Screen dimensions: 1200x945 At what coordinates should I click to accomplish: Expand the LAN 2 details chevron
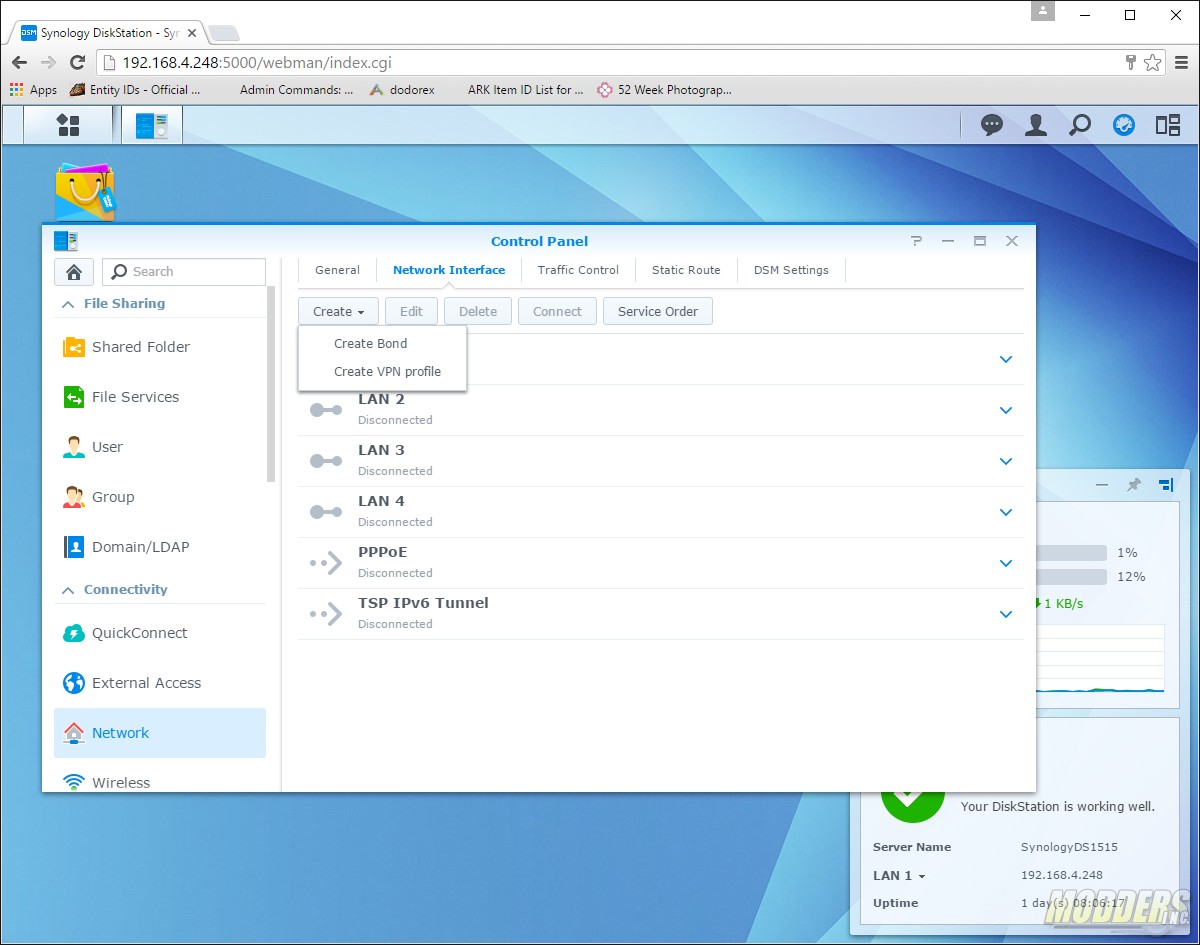[x=1006, y=410]
